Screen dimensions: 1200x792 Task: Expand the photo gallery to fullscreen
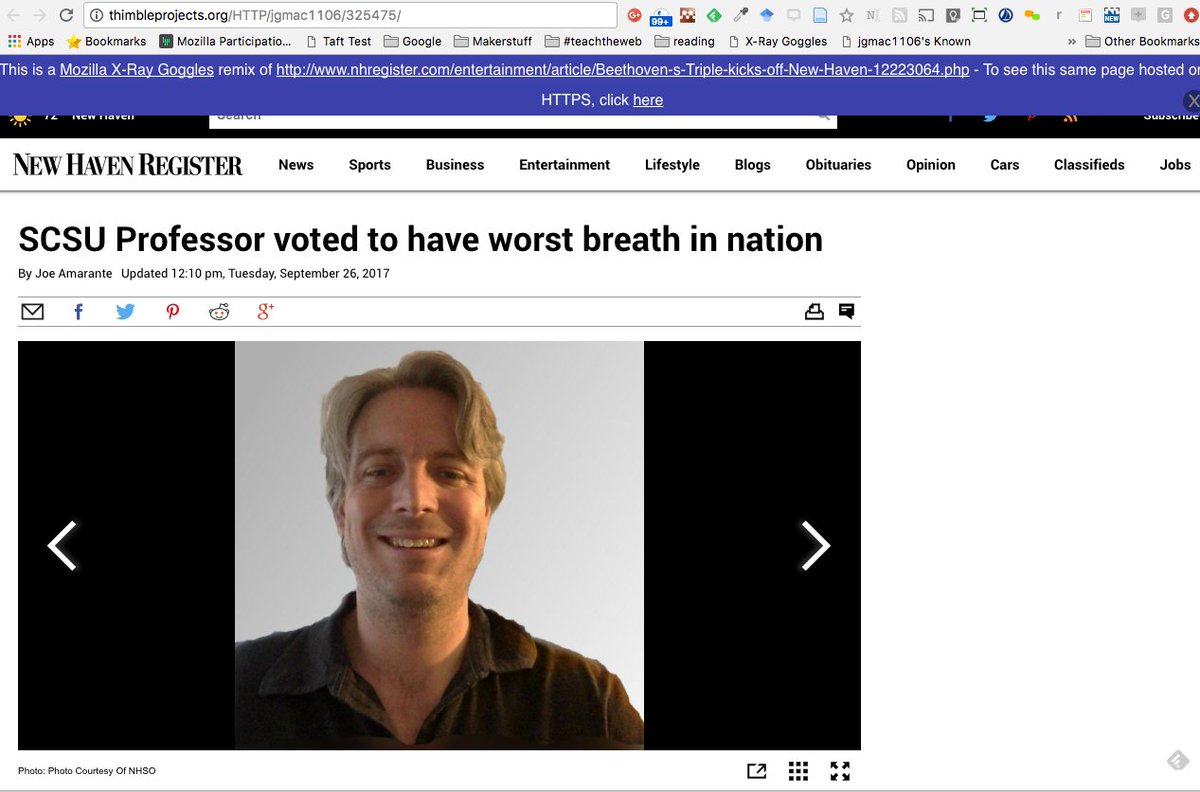840,771
